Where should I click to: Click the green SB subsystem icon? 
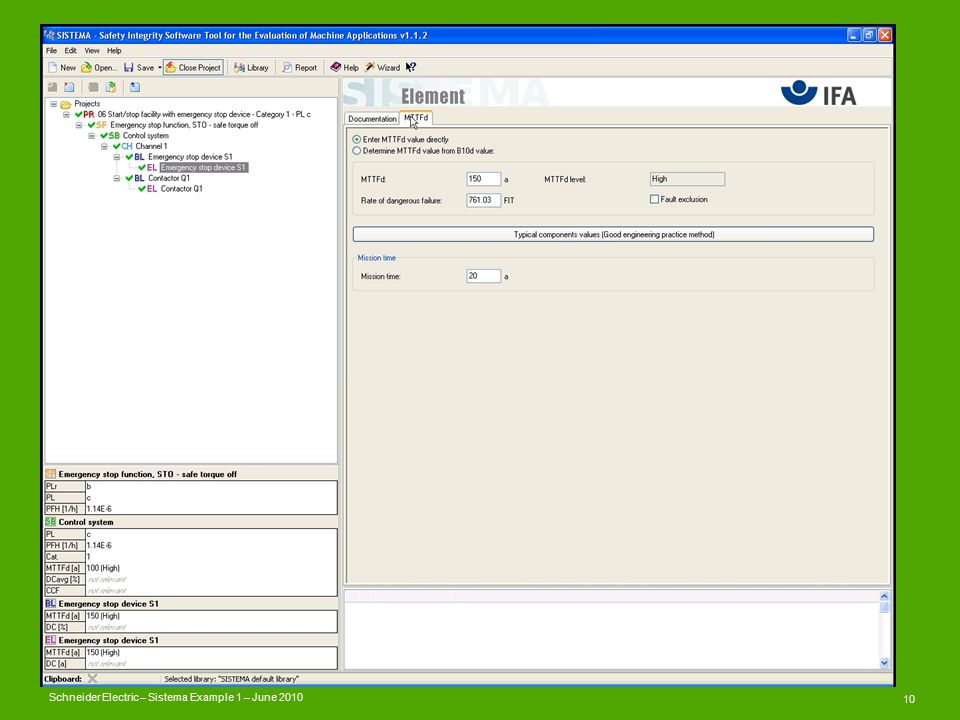[x=114, y=136]
